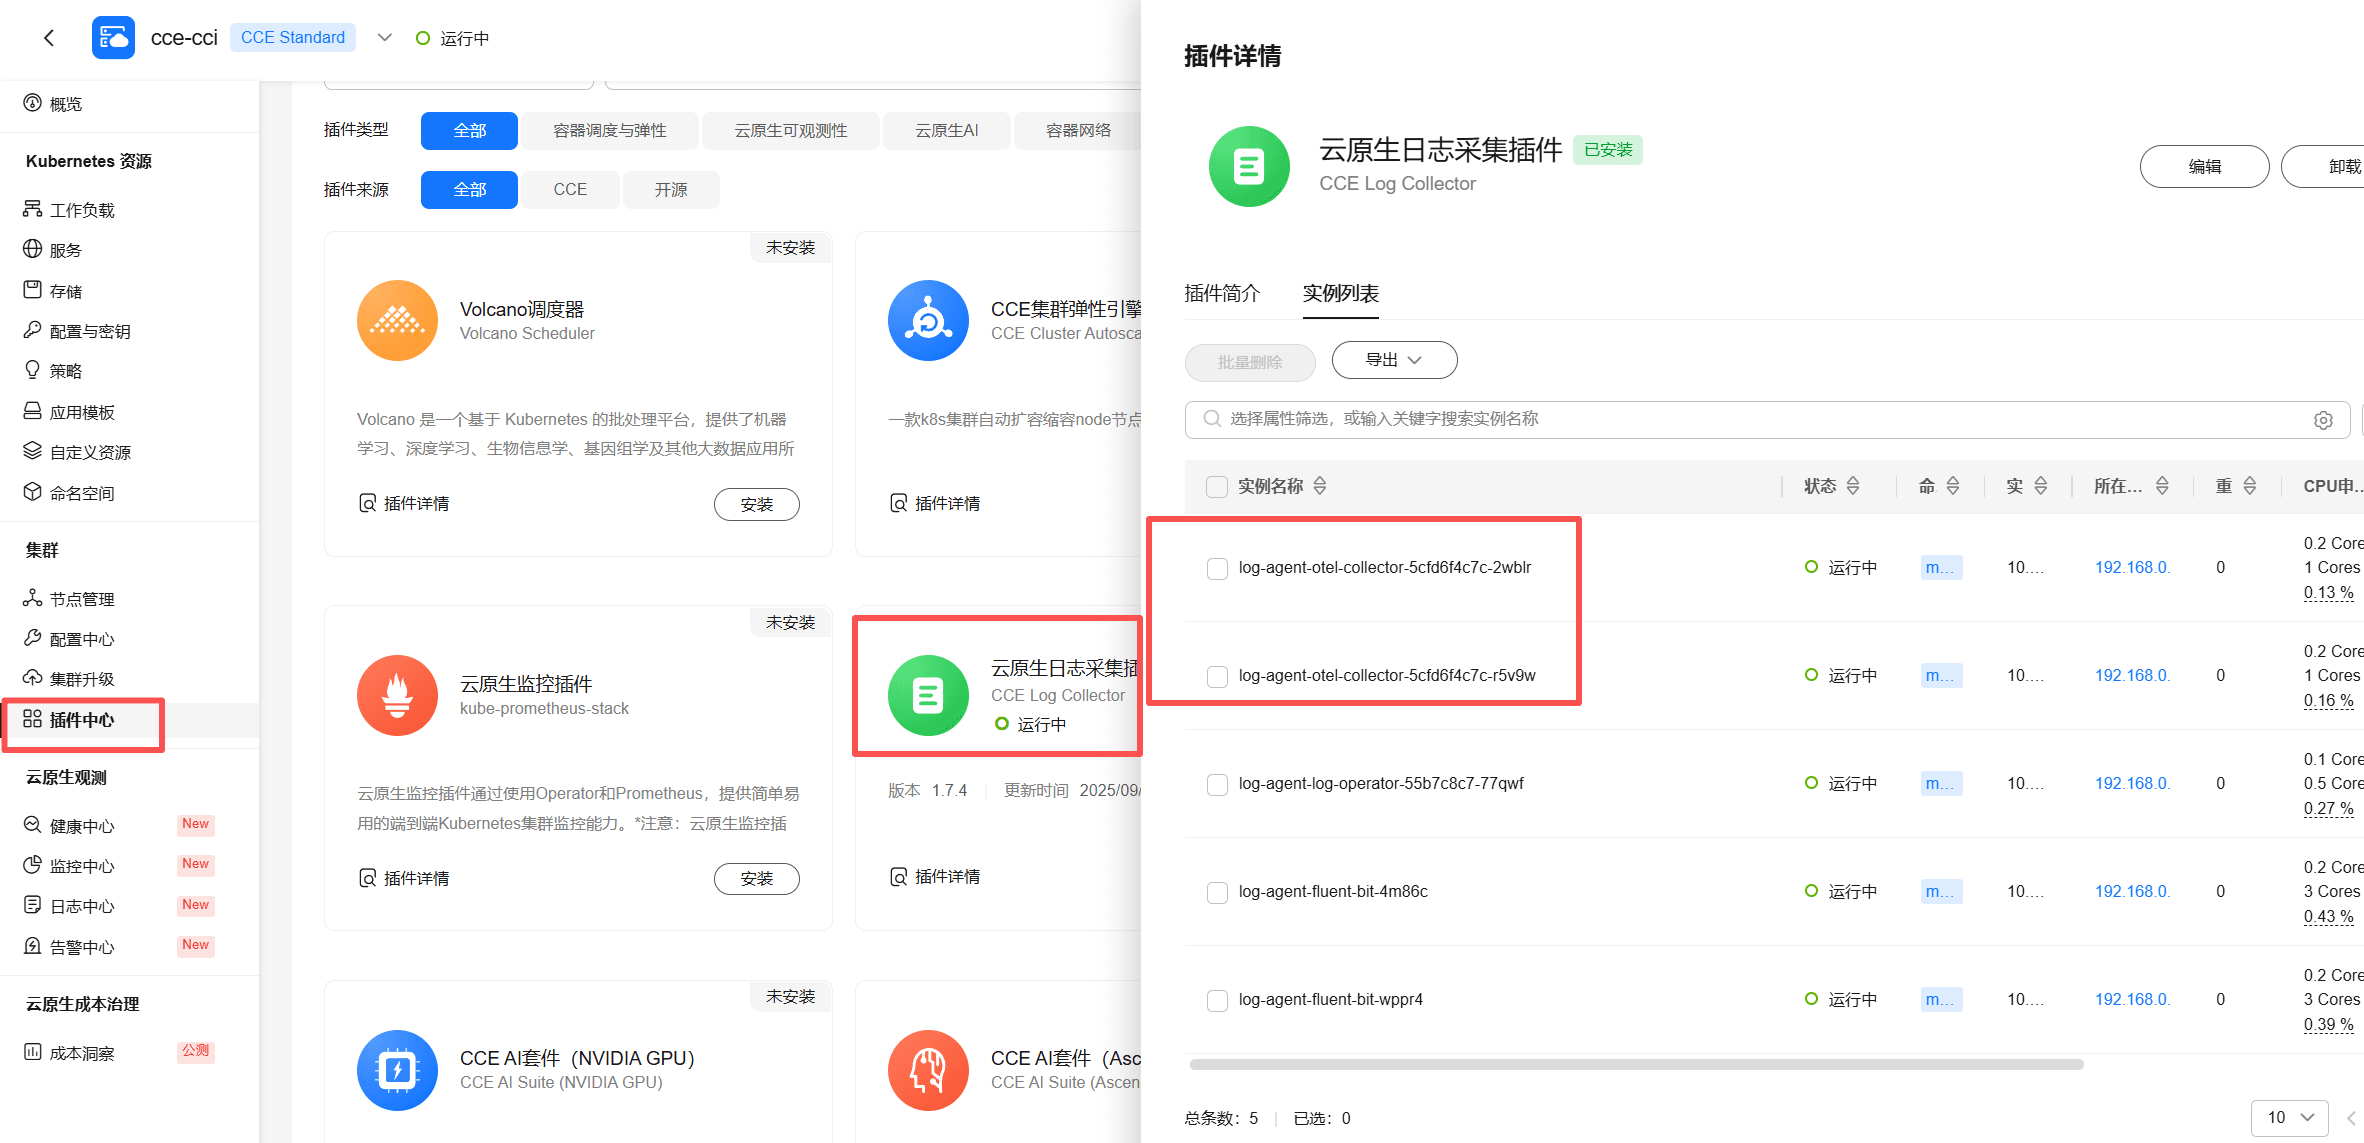Image resolution: width=2364 pixels, height=1143 pixels.
Task: Click the table settings gear icon
Action: click(x=2323, y=420)
